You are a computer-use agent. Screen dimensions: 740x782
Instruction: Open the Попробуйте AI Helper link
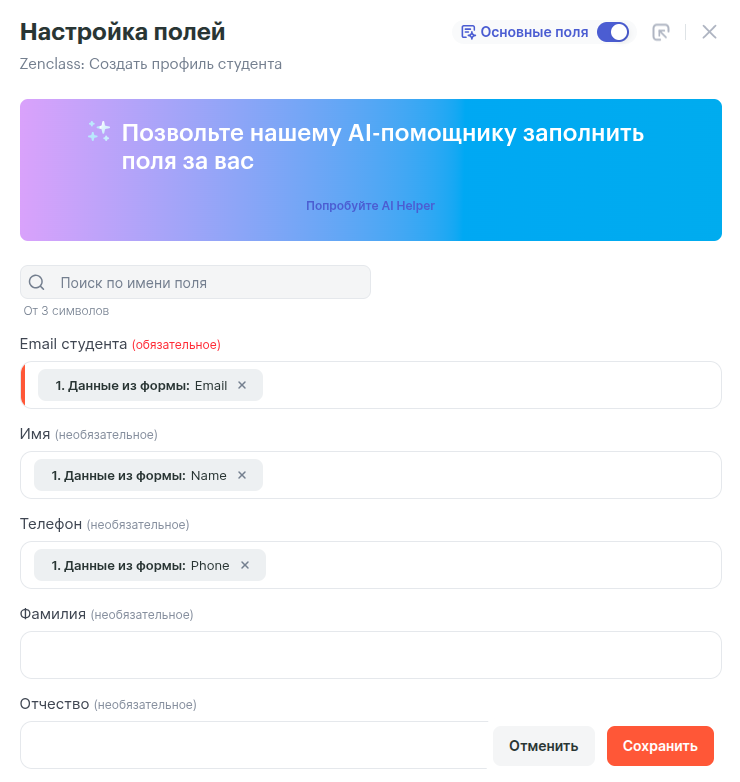[370, 206]
